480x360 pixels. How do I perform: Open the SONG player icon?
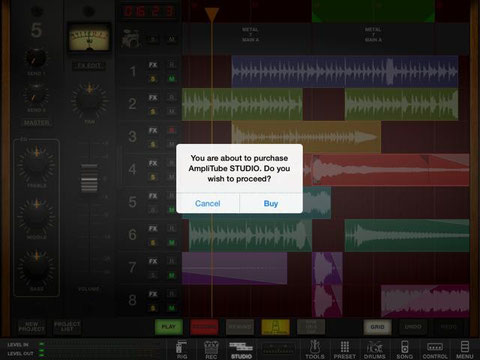click(404, 349)
